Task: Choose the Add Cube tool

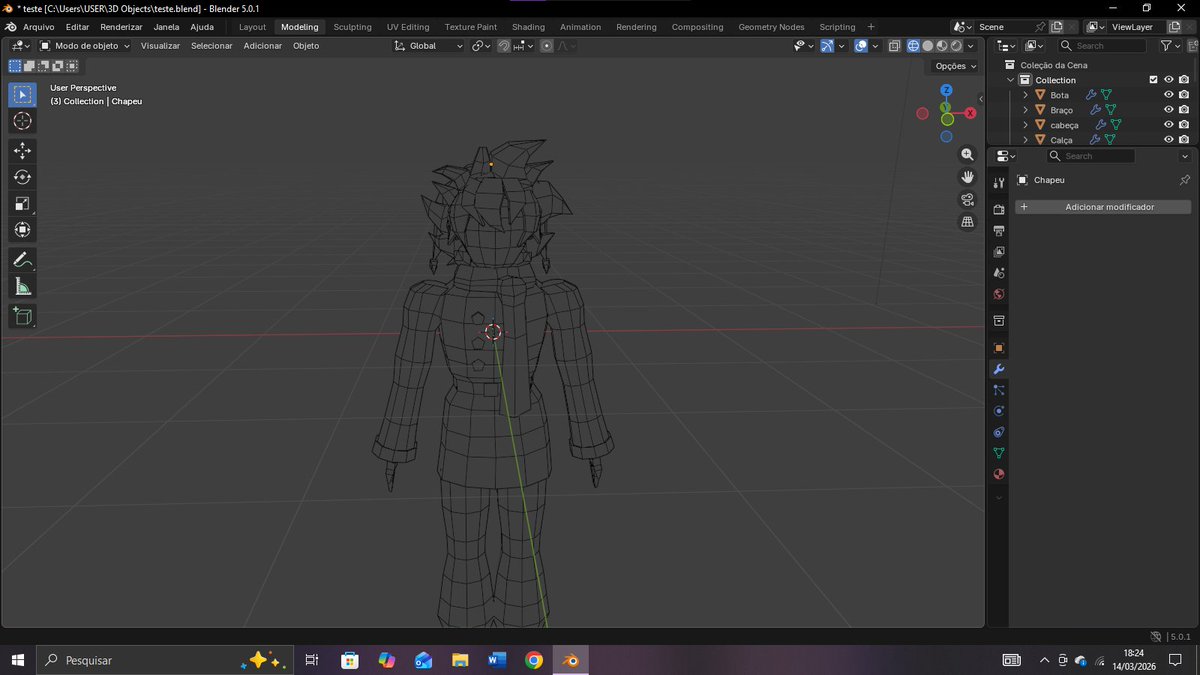Action: click(x=22, y=317)
